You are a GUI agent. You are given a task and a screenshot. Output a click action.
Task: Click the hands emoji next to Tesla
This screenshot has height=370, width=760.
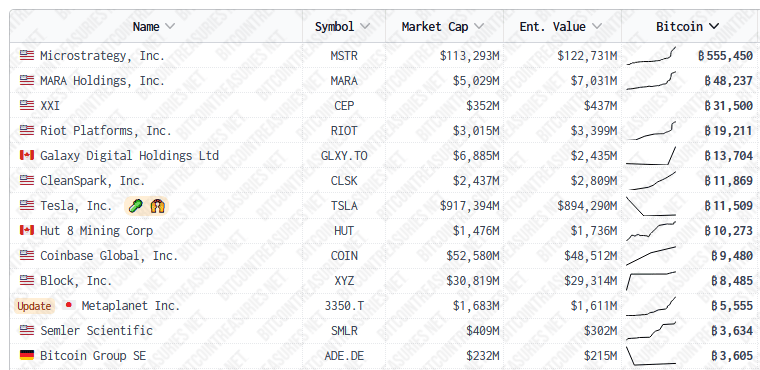click(x=158, y=207)
